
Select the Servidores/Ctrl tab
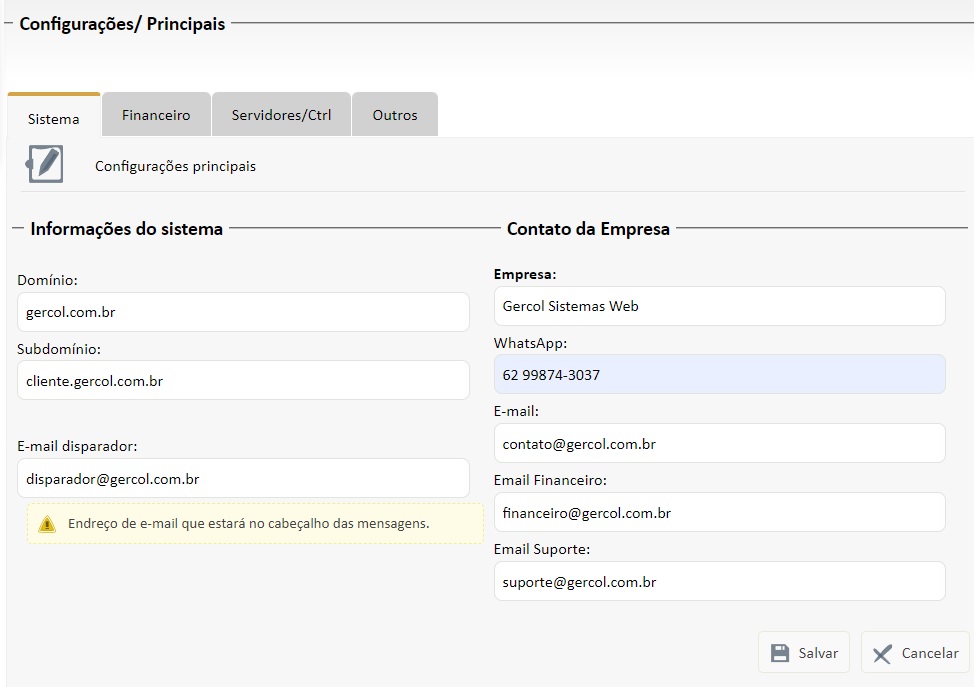click(281, 115)
